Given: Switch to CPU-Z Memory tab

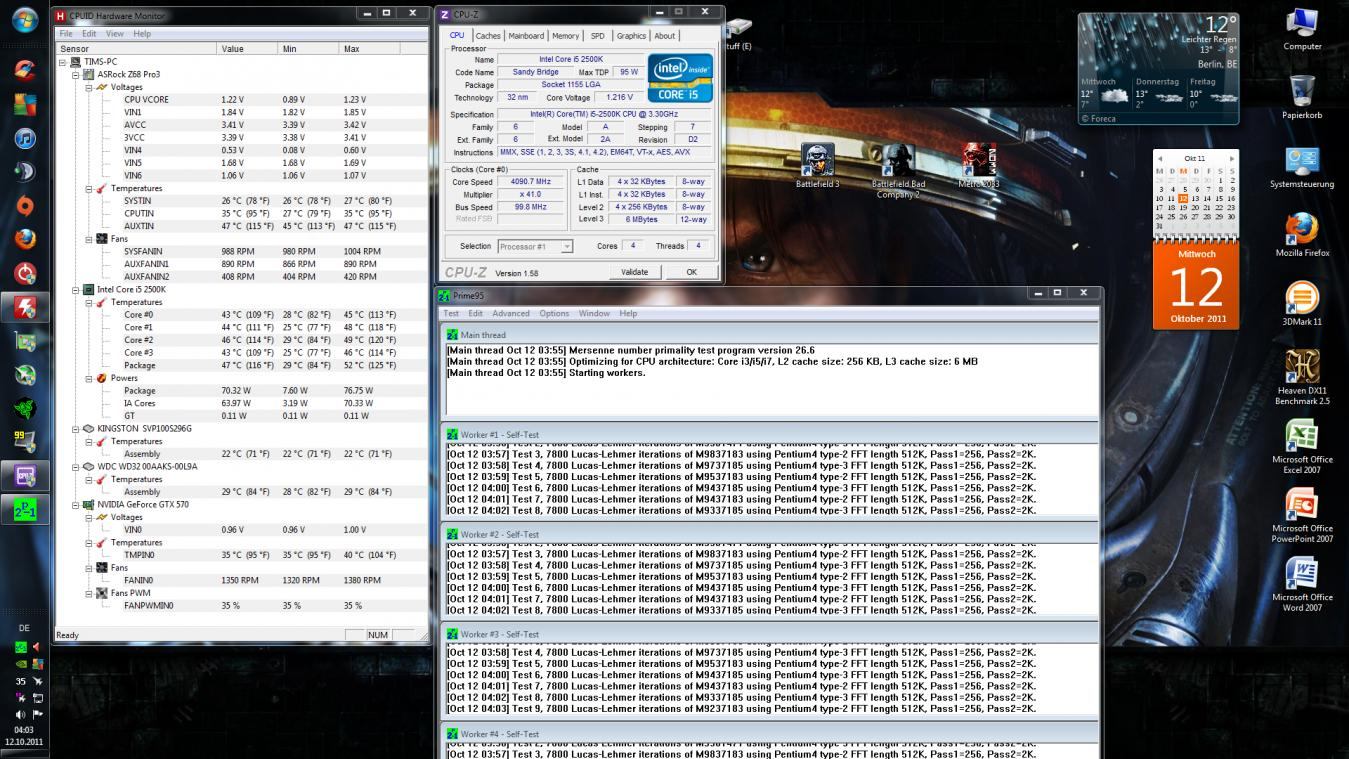Looking at the screenshot, I should pos(565,36).
